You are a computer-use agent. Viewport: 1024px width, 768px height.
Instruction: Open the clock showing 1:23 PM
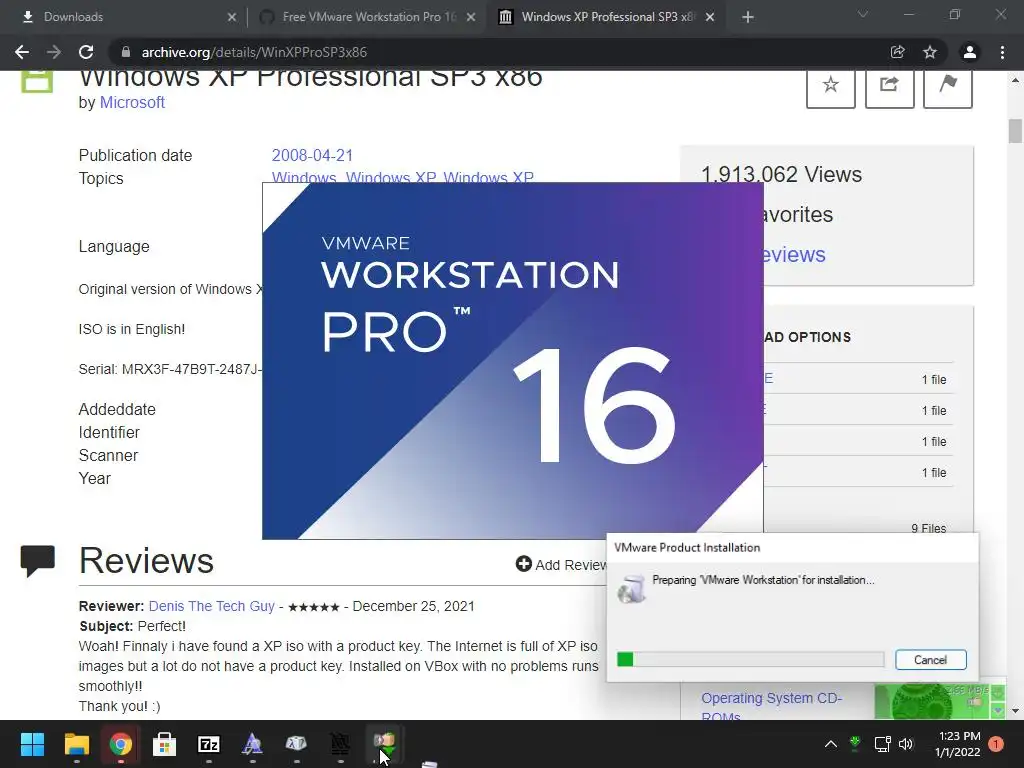click(958, 744)
